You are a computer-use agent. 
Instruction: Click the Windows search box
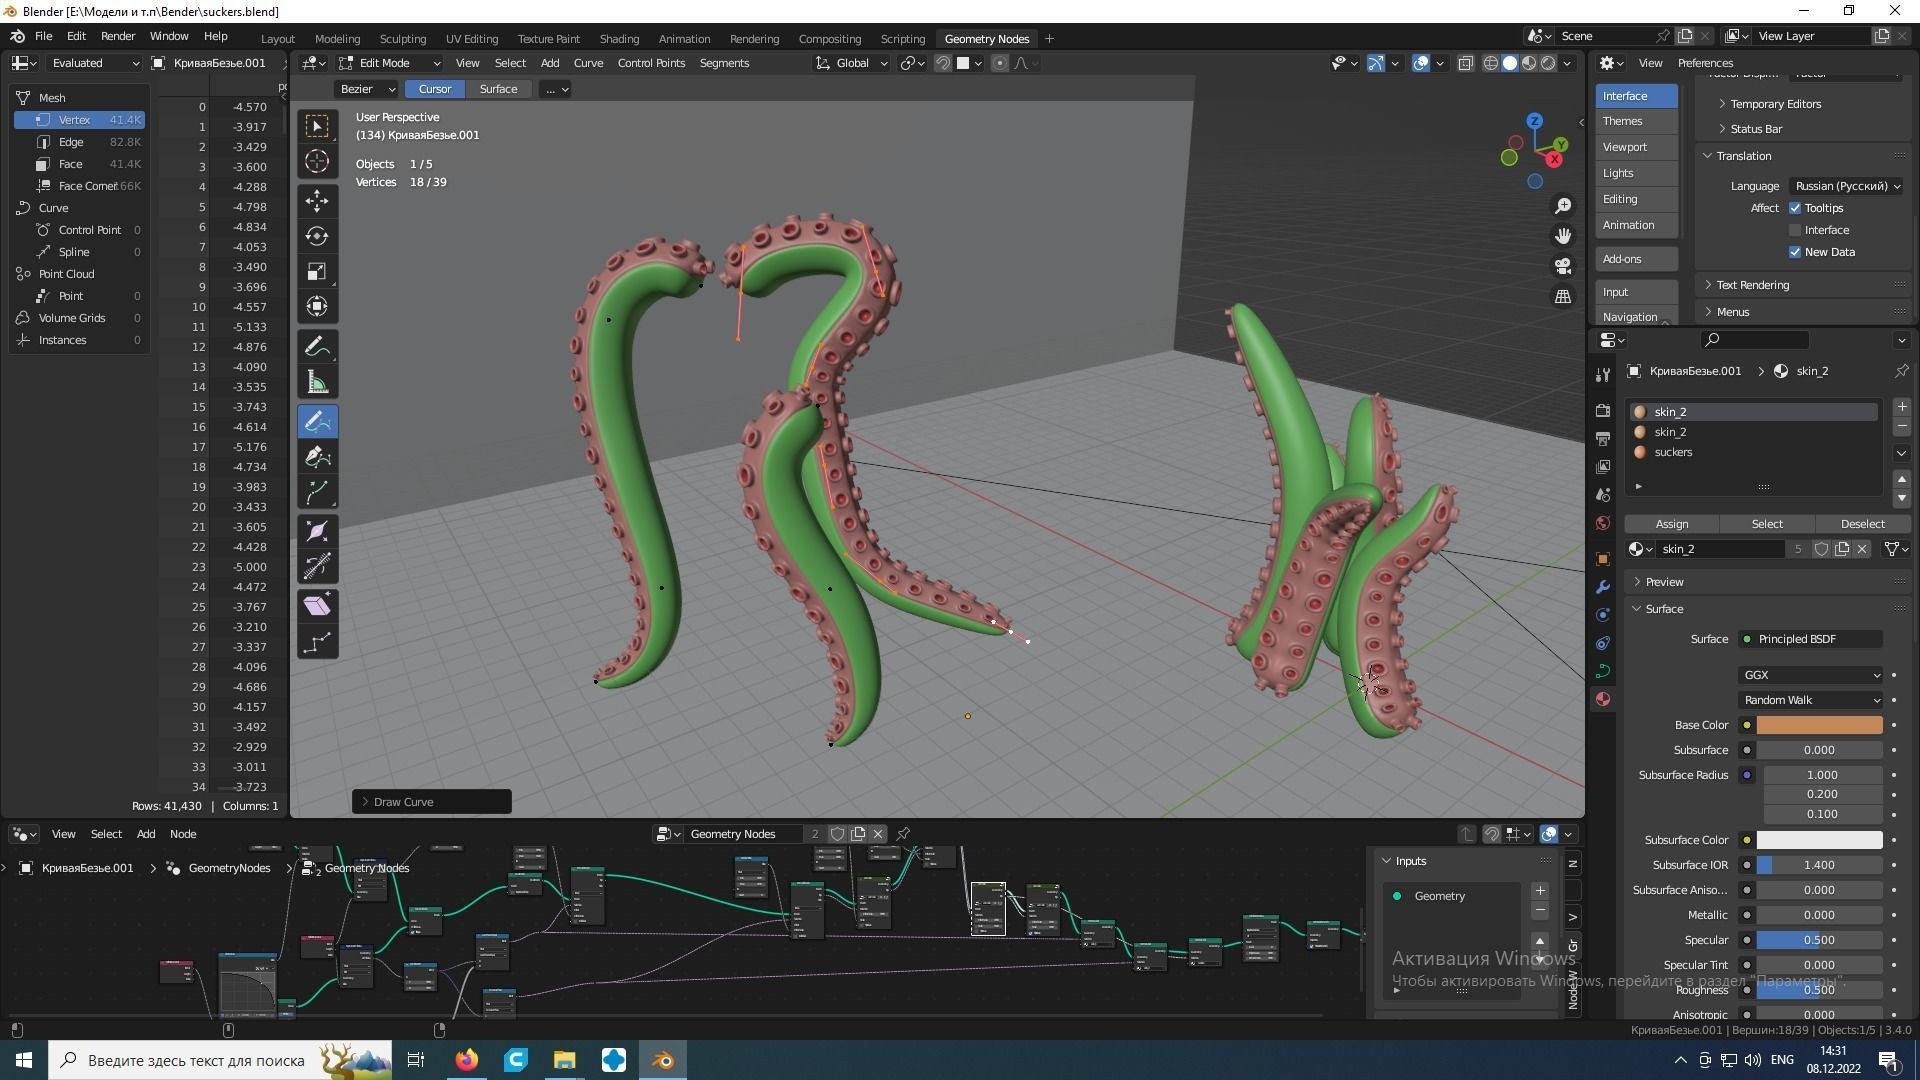[220, 1060]
